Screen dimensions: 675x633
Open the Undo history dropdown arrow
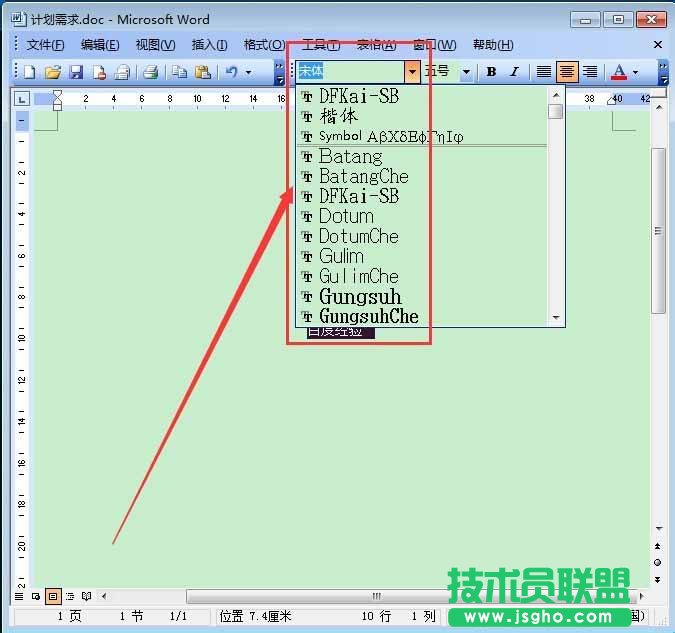point(248,72)
